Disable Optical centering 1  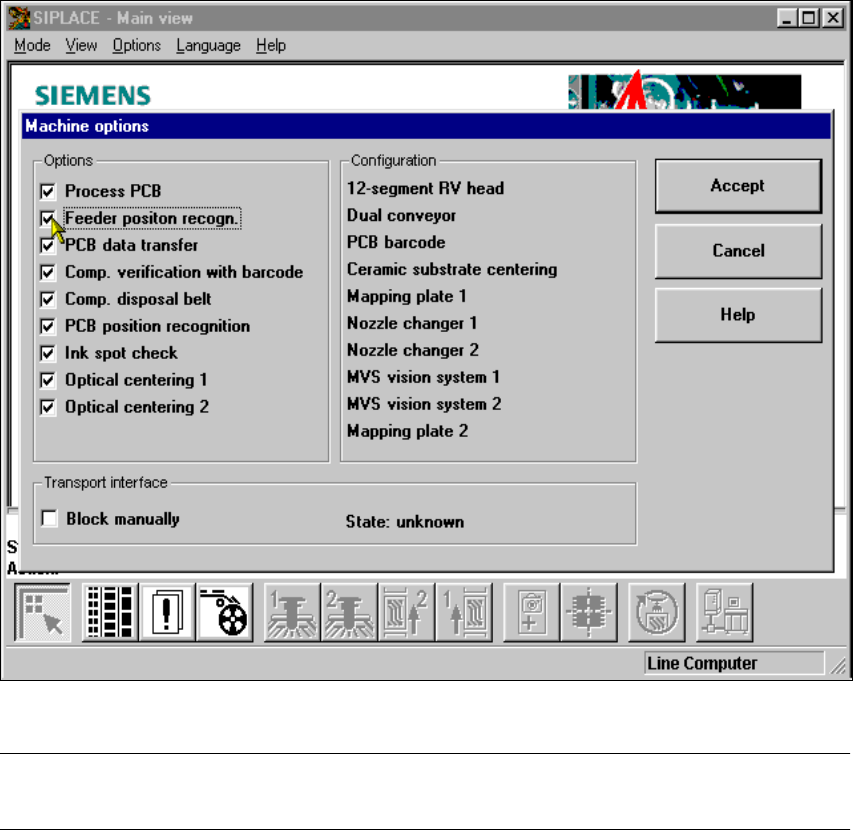click(x=48, y=380)
